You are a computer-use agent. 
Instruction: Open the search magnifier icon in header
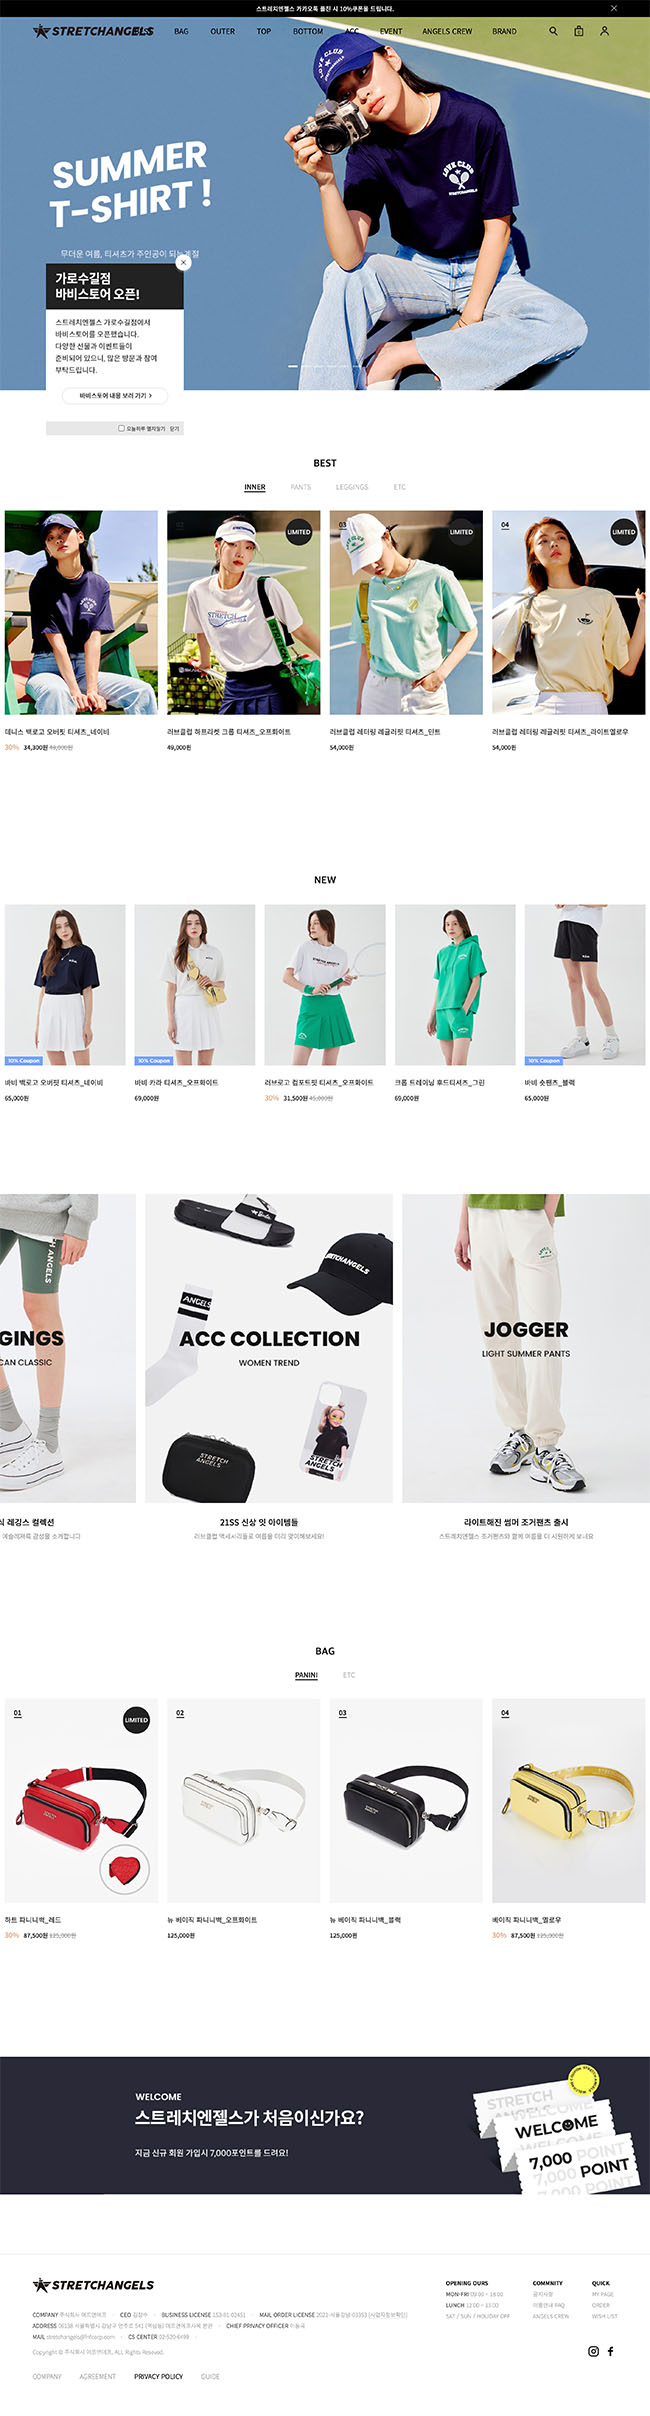553,31
